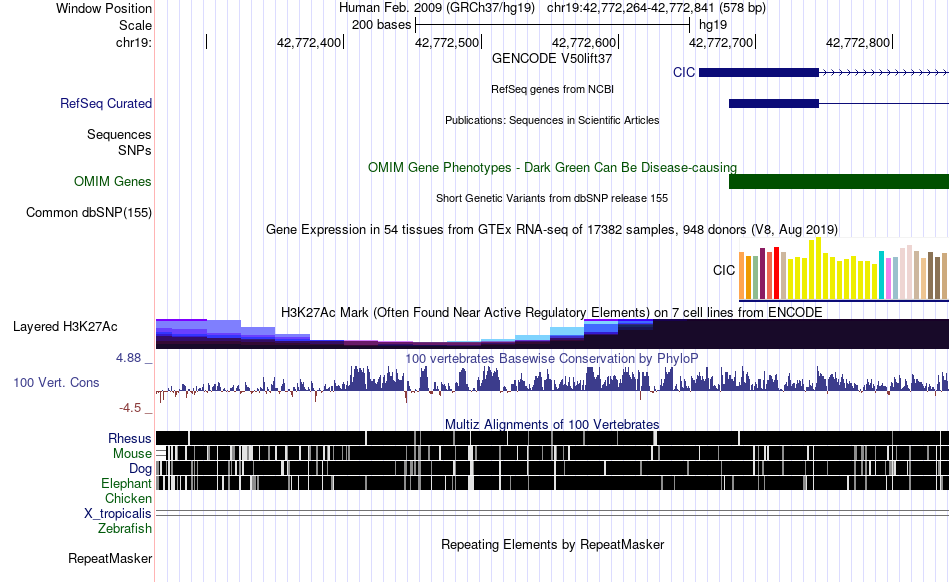Click the Chicken alignment label
Screen dimensions: 950x582
(x=128, y=498)
